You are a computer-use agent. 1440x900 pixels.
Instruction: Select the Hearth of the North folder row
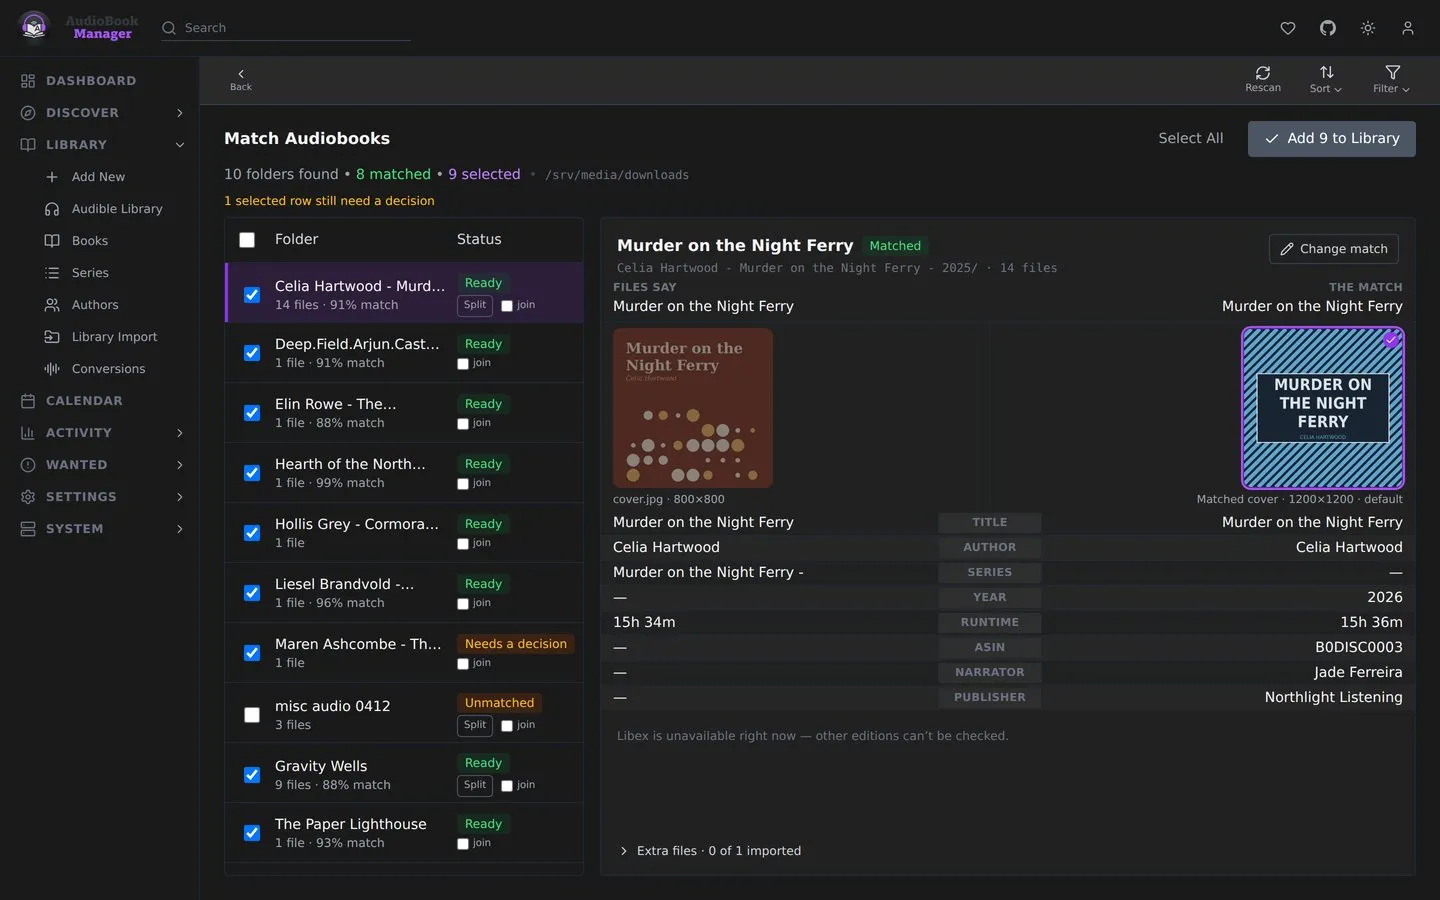[405, 473]
